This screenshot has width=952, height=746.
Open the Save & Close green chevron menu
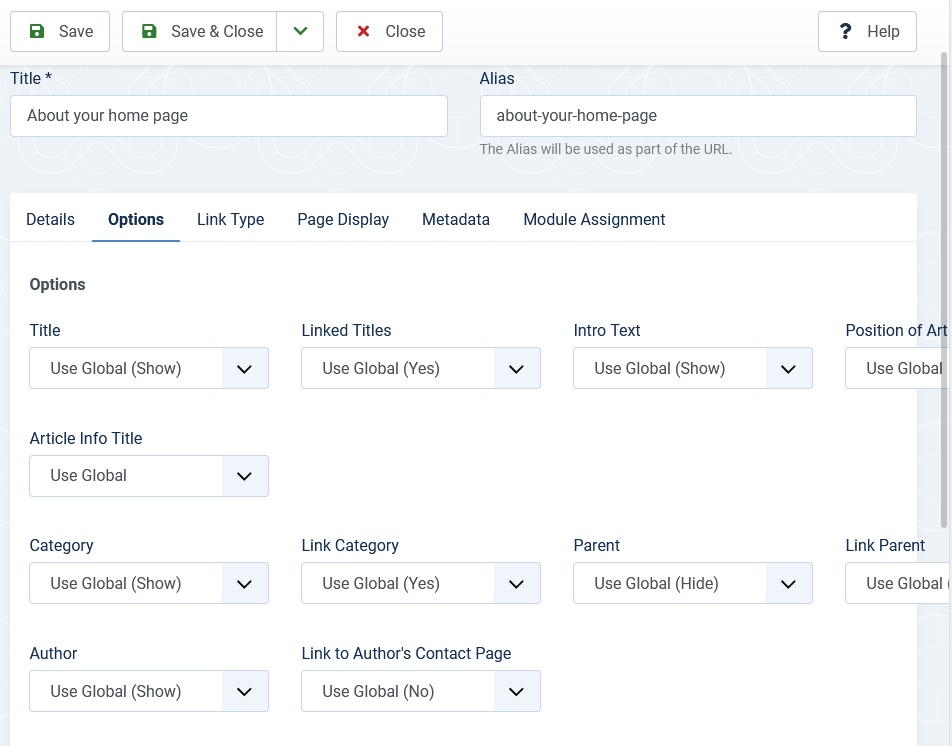(x=300, y=31)
